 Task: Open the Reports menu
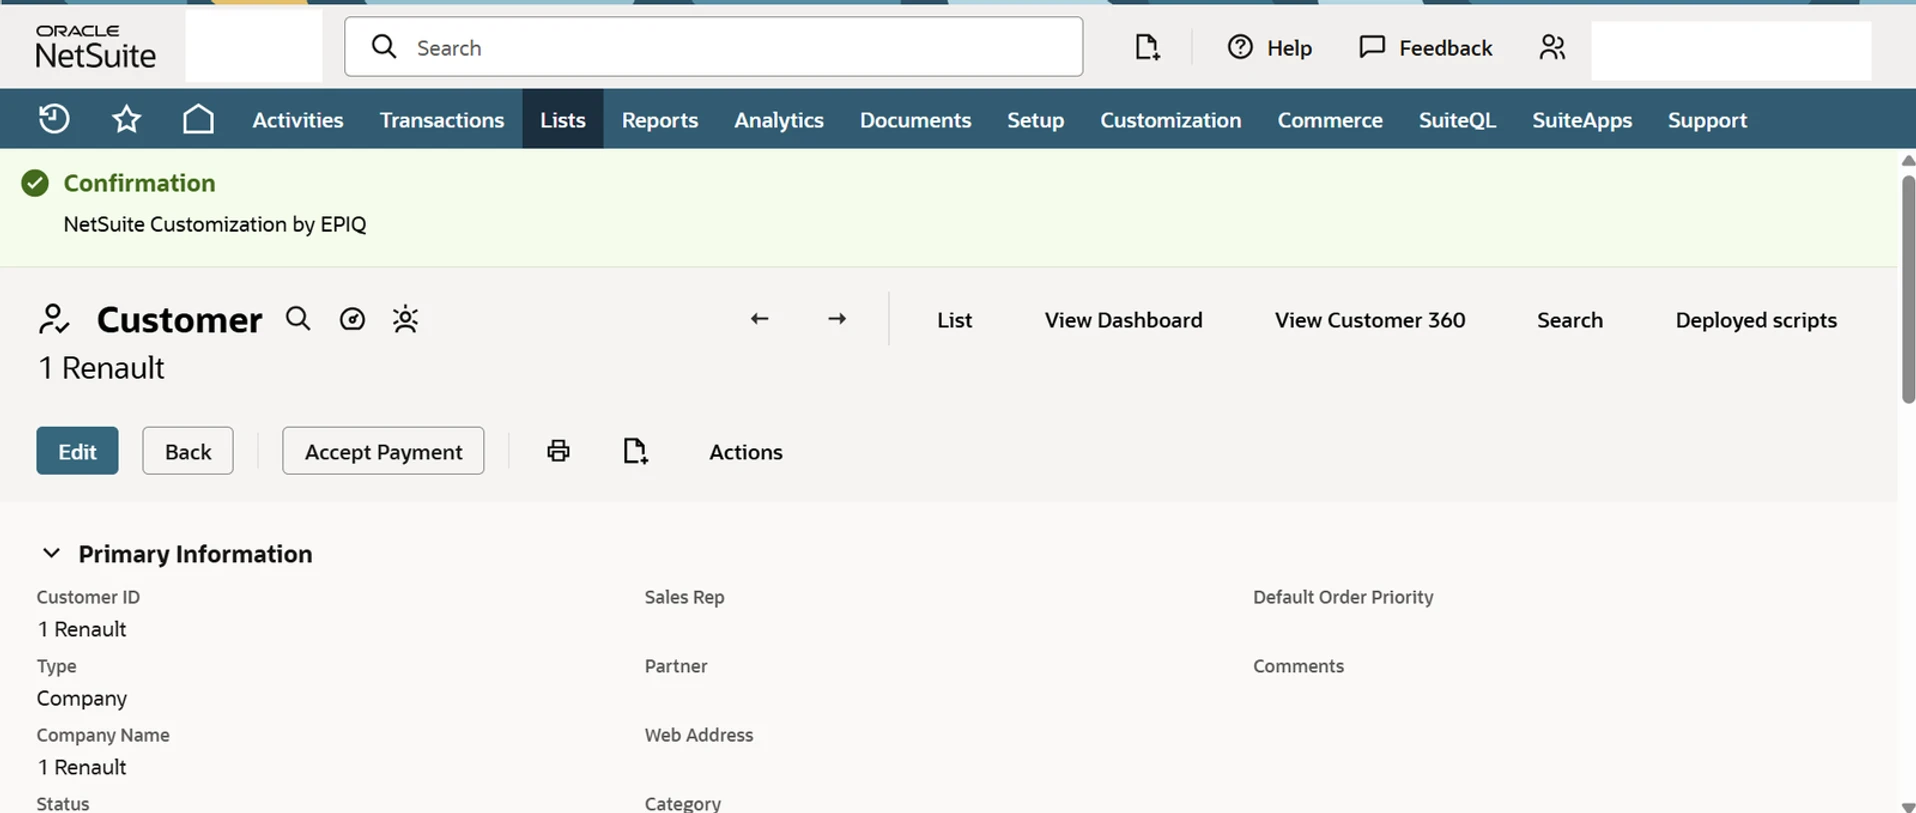tap(660, 120)
